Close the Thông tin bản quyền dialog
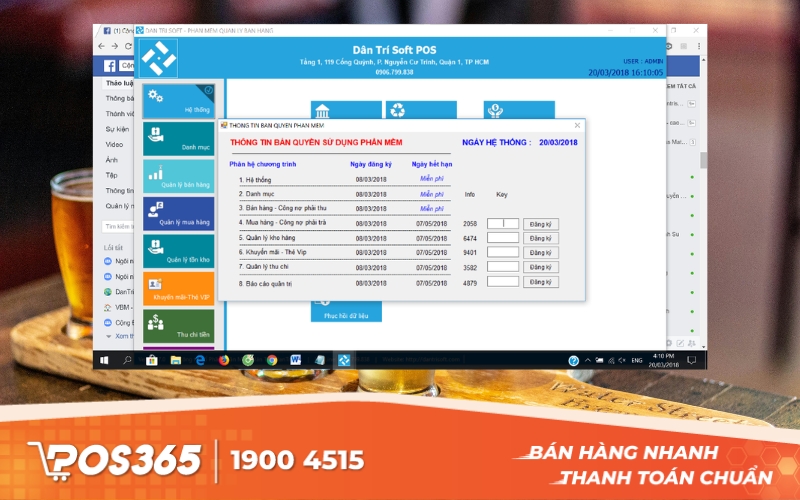Screen dimensions: 800x500 click(577, 125)
